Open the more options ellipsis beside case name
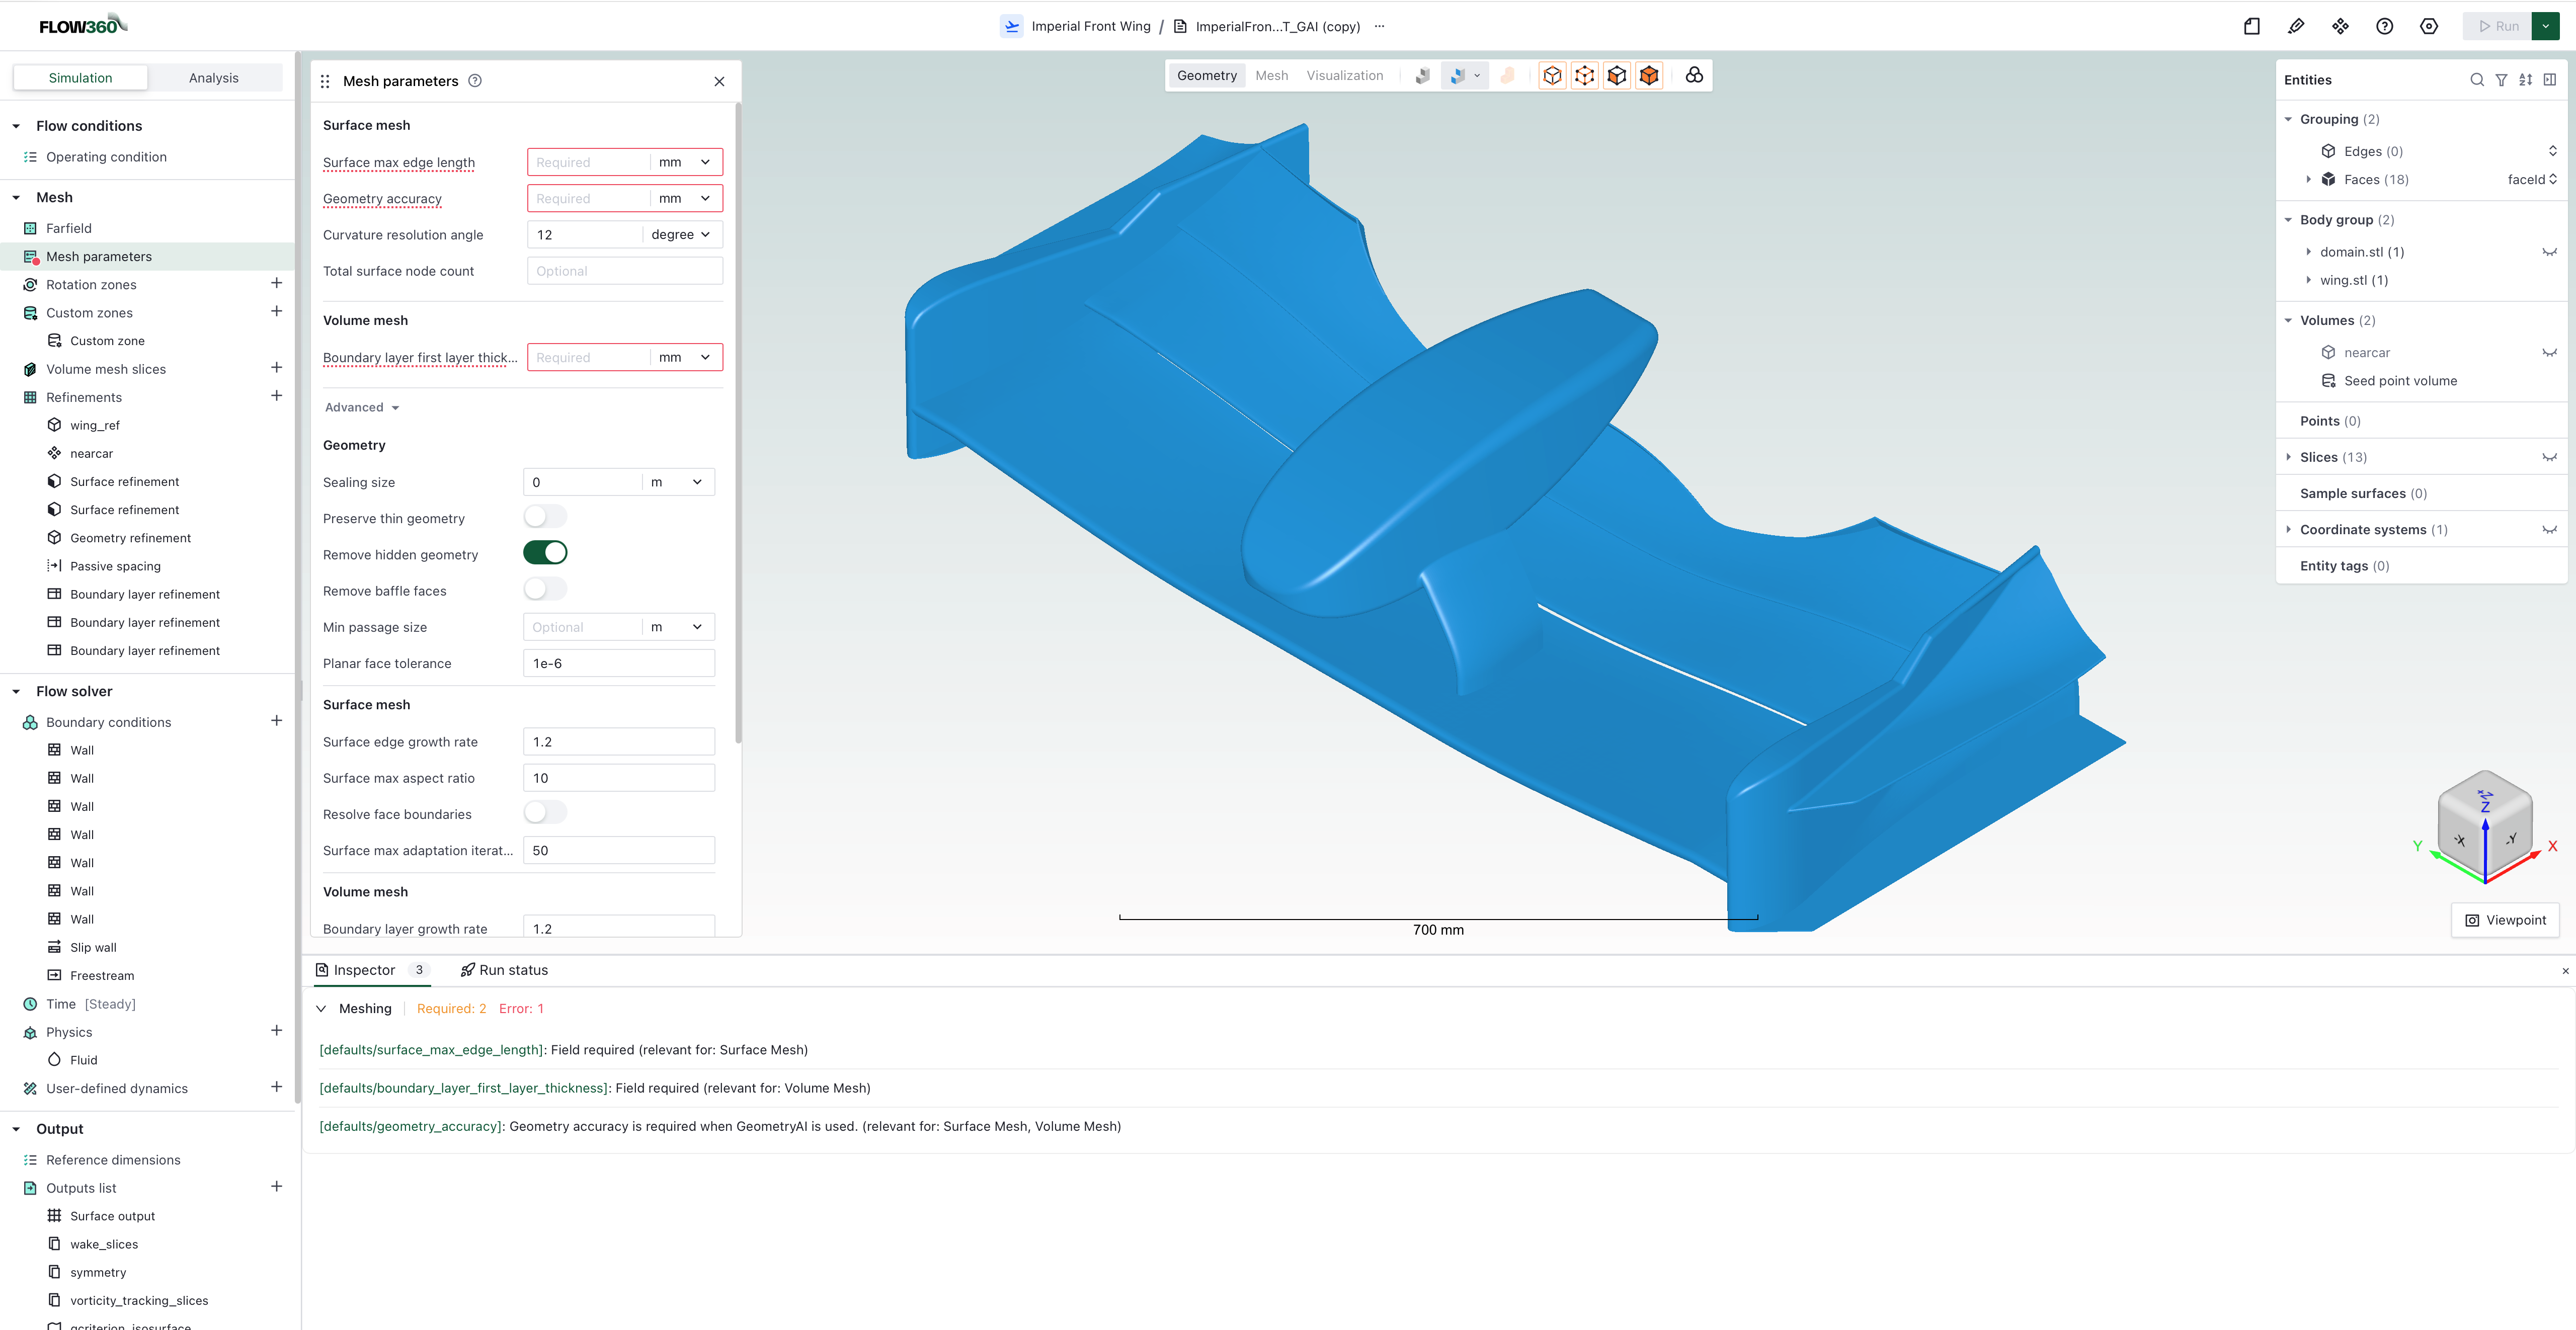The image size is (2576, 1330). (1380, 27)
